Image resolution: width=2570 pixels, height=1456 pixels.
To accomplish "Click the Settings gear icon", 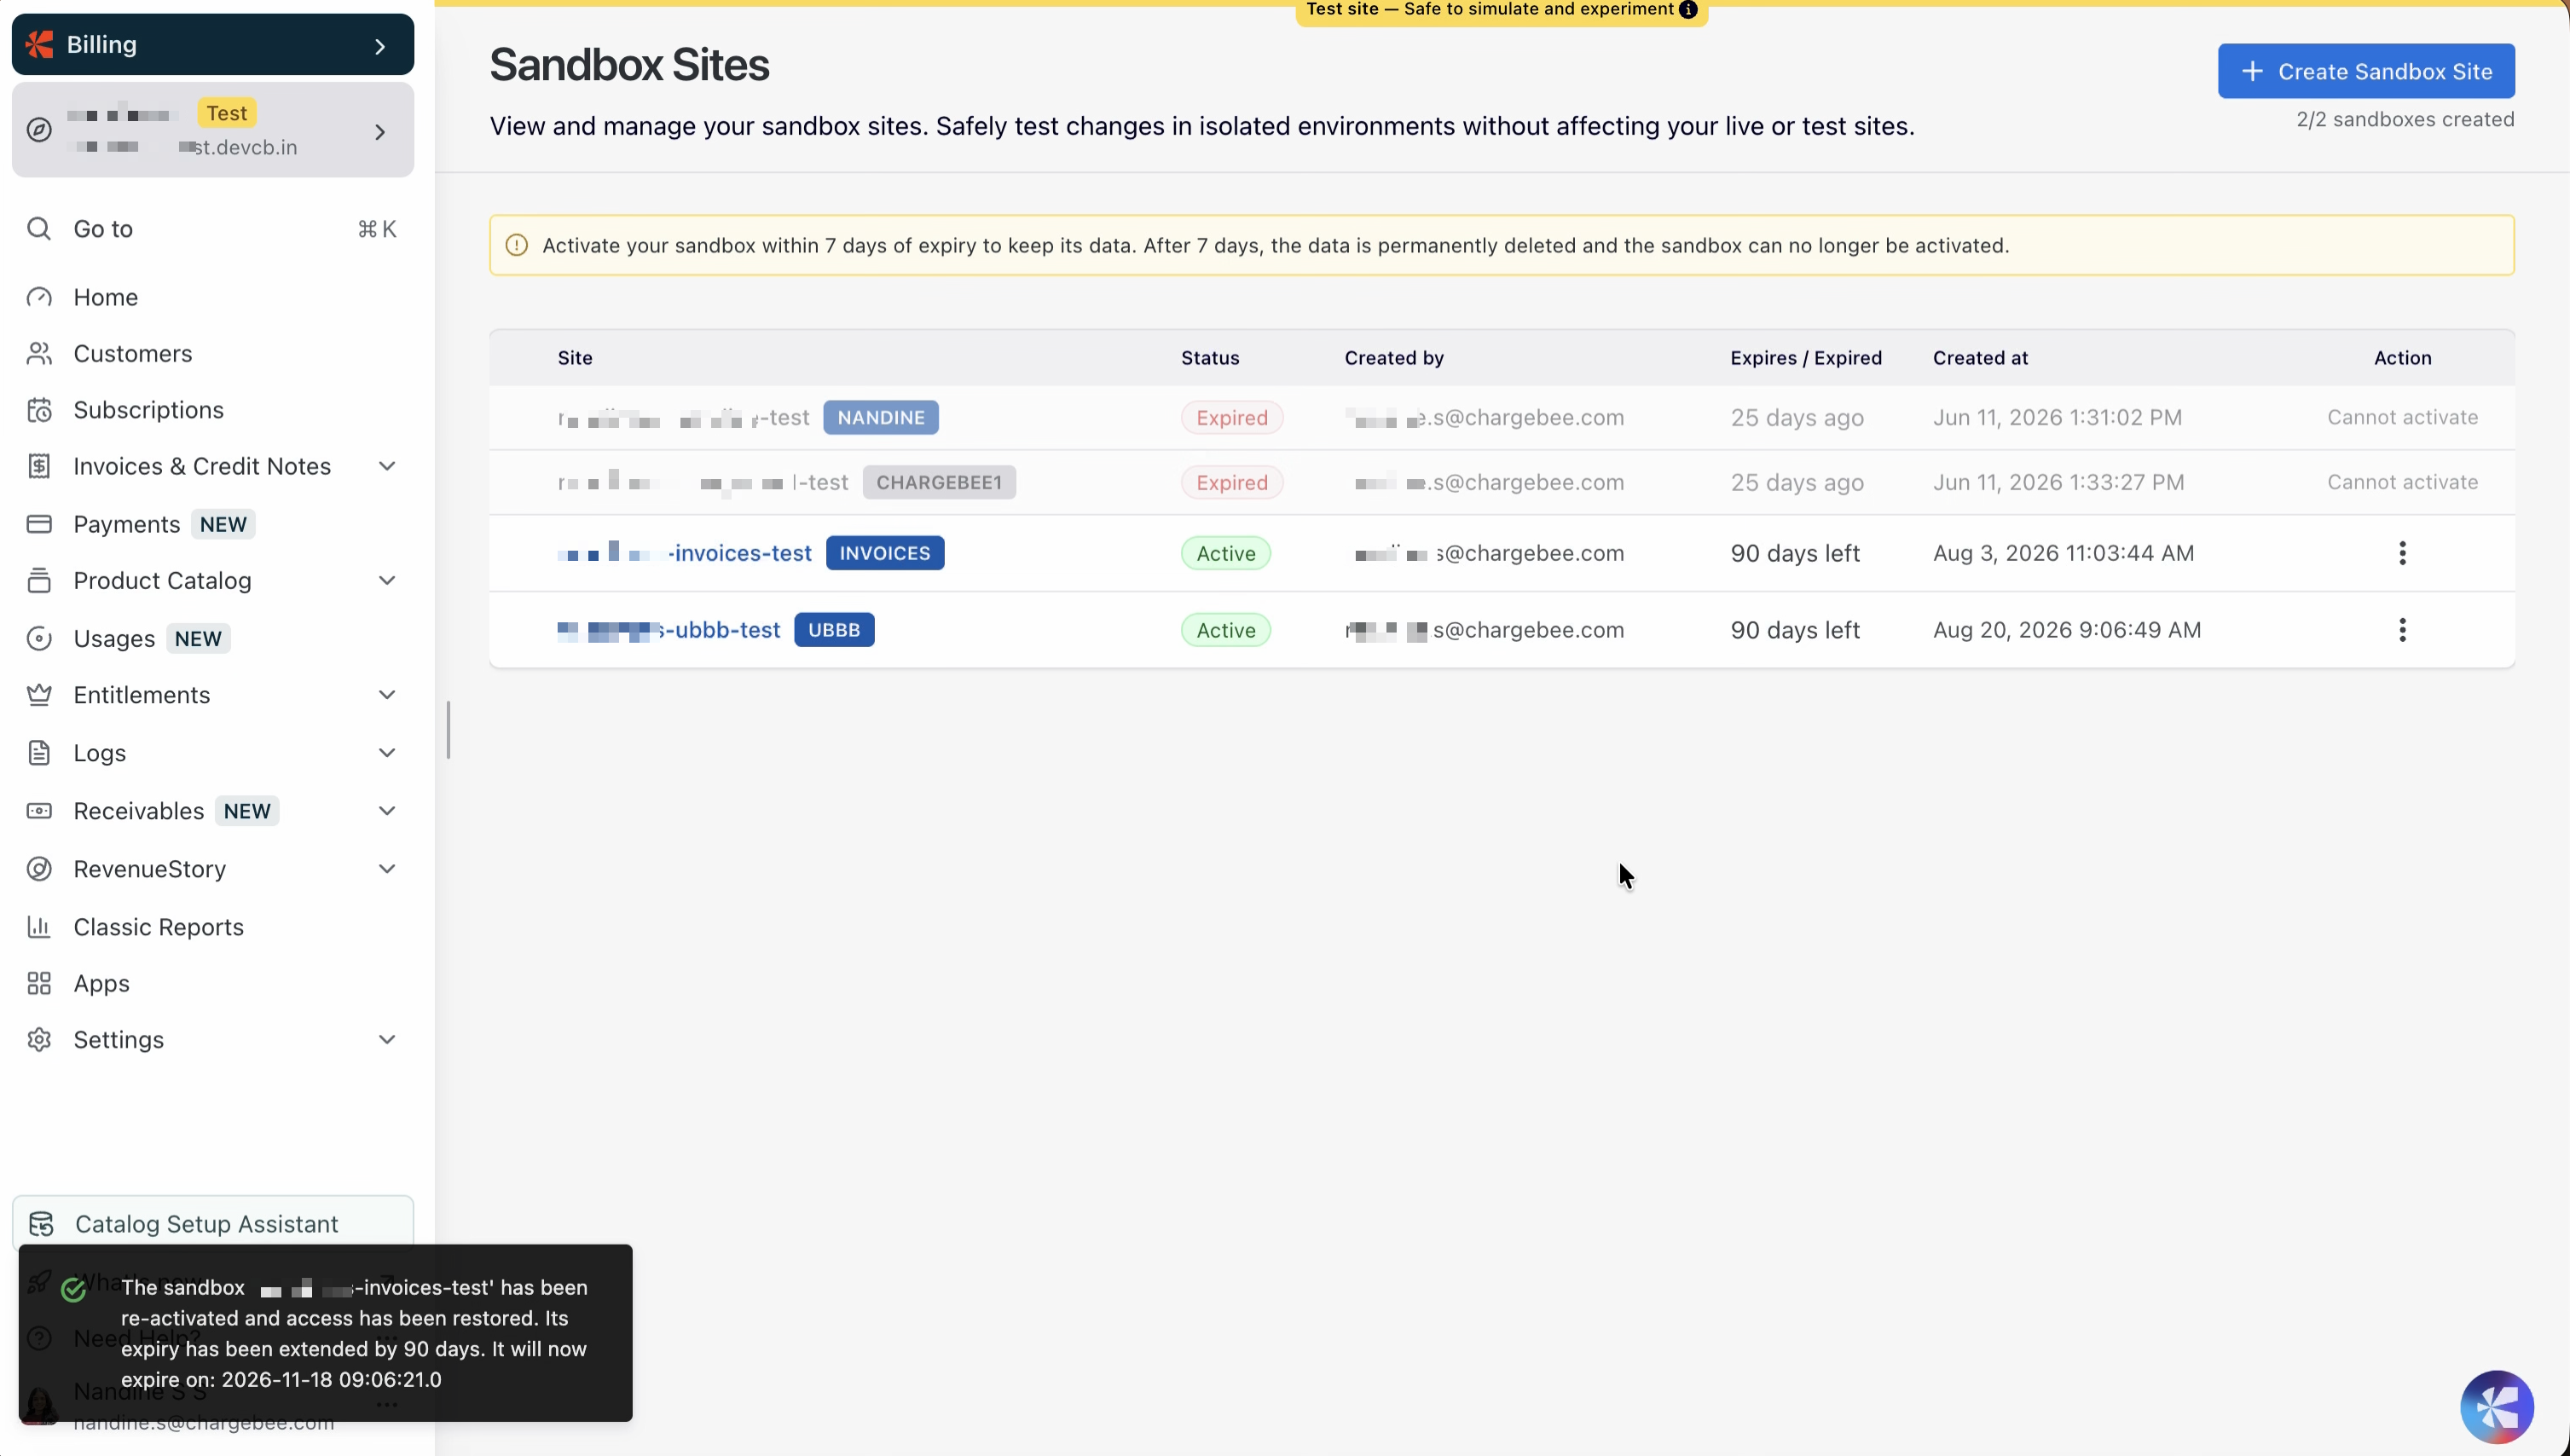I will pyautogui.click(x=39, y=1040).
